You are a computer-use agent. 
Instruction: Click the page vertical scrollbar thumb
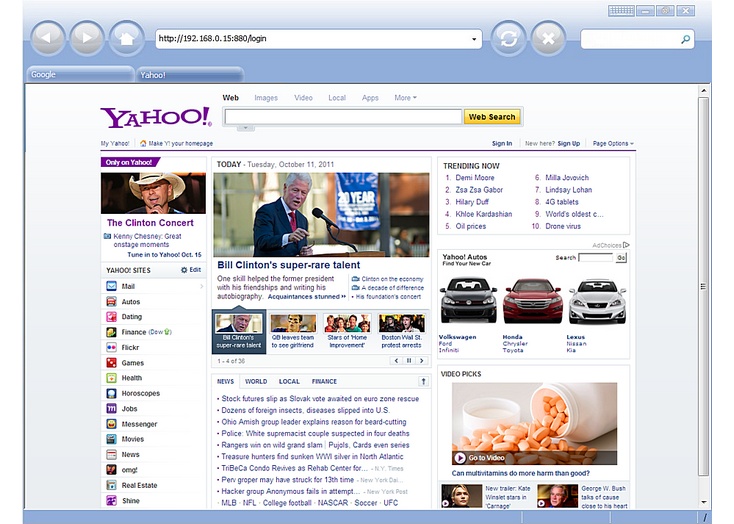coord(704,286)
